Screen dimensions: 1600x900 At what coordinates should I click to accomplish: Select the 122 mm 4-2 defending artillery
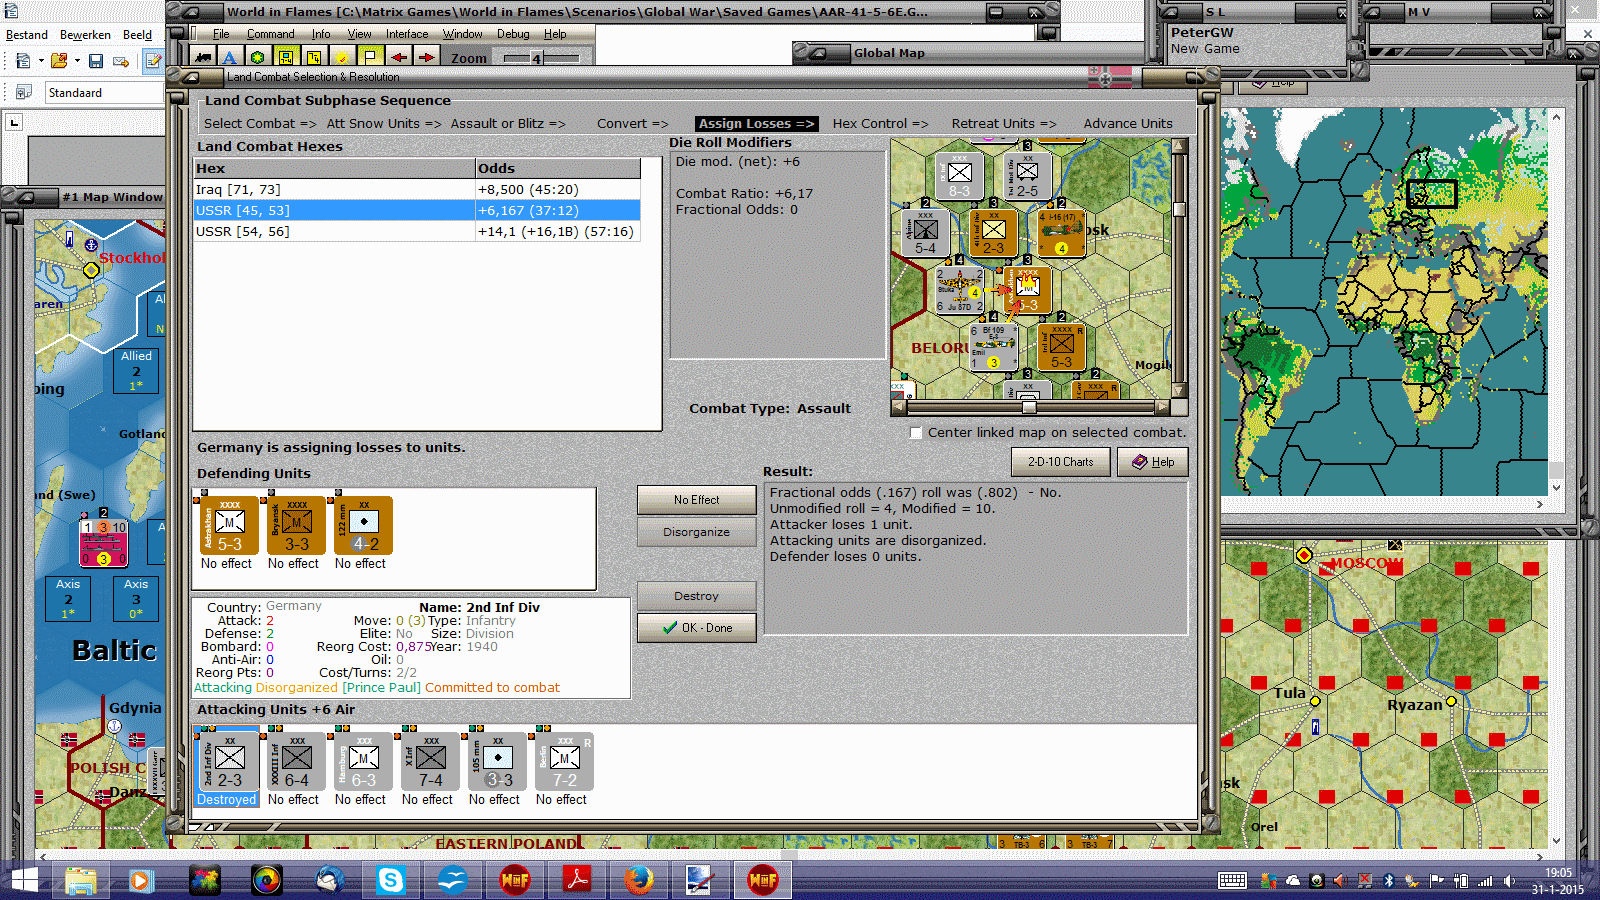363,526
